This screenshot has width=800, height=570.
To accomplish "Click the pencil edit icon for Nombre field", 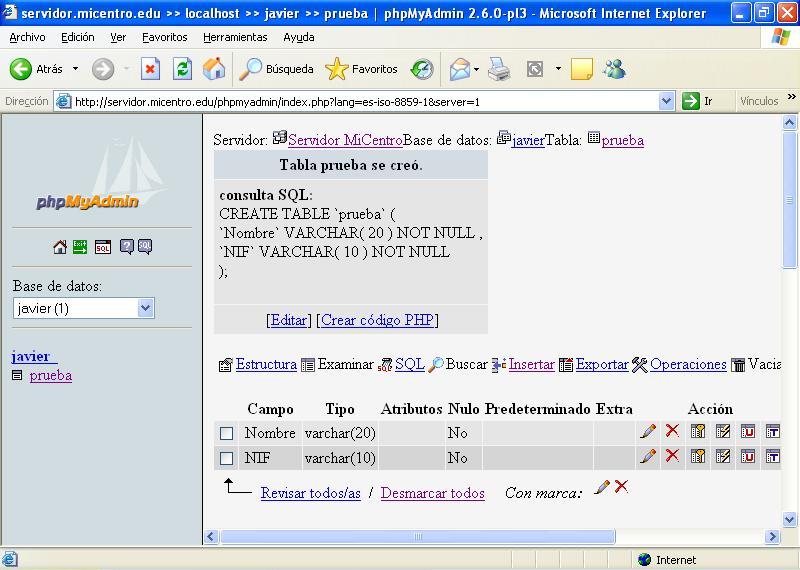I will 648,431.
